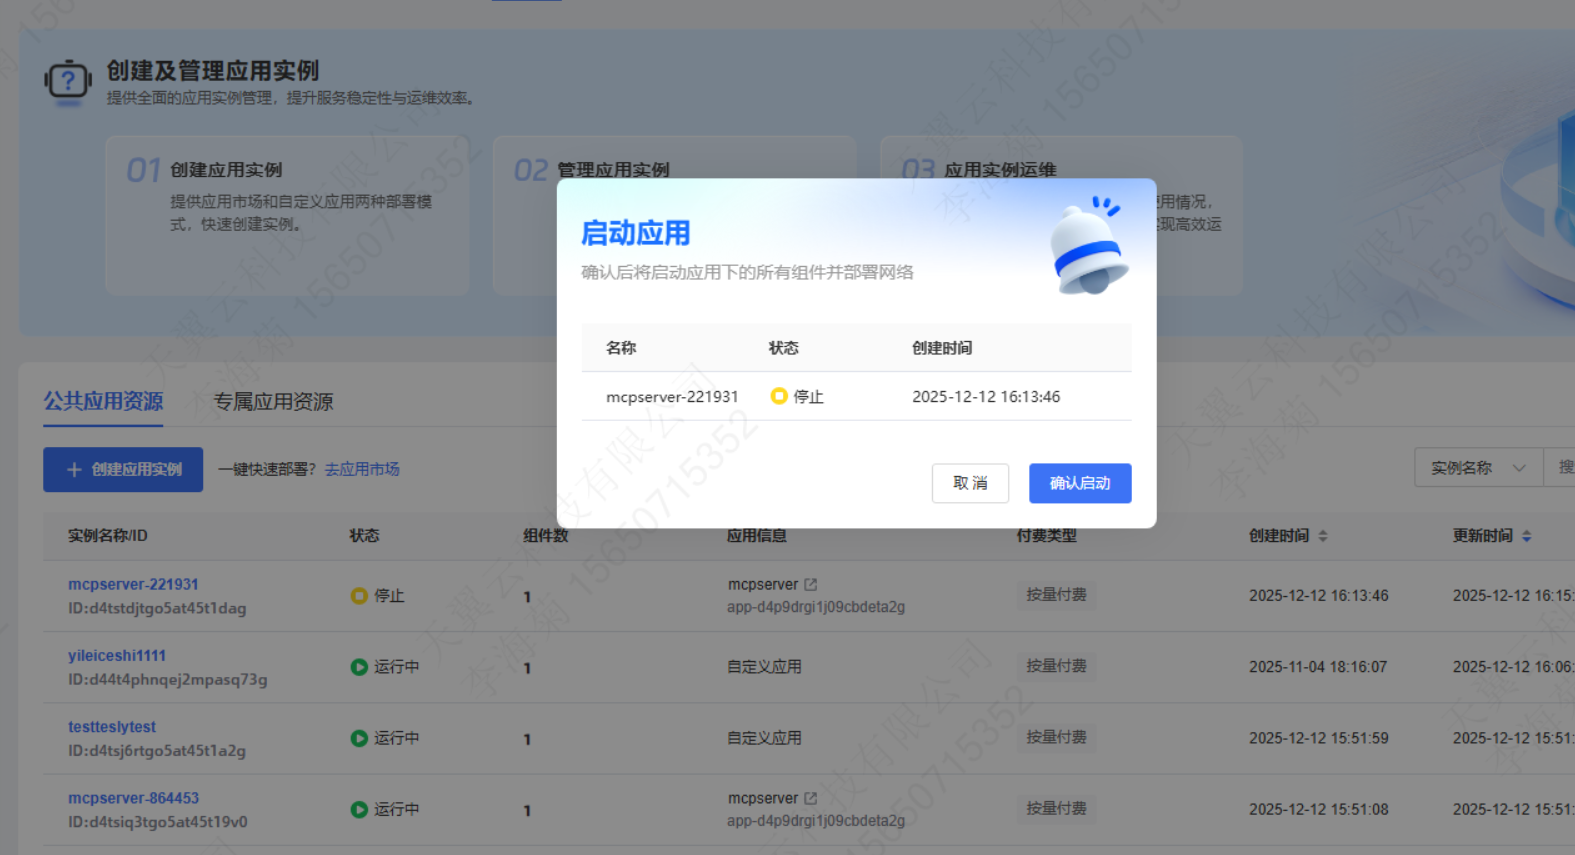Open external link icon beside mcpserver in first row
This screenshot has height=855, width=1575.
click(x=811, y=584)
